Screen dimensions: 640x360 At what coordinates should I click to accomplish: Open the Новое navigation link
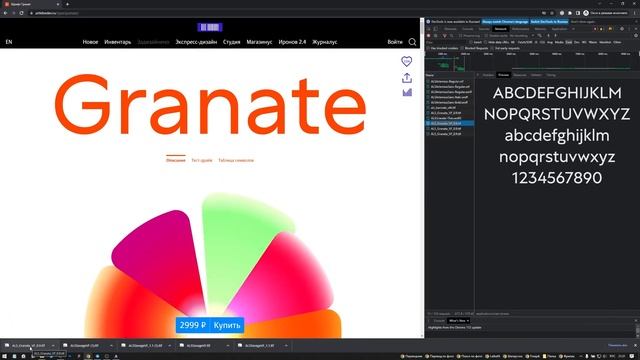pos(90,42)
